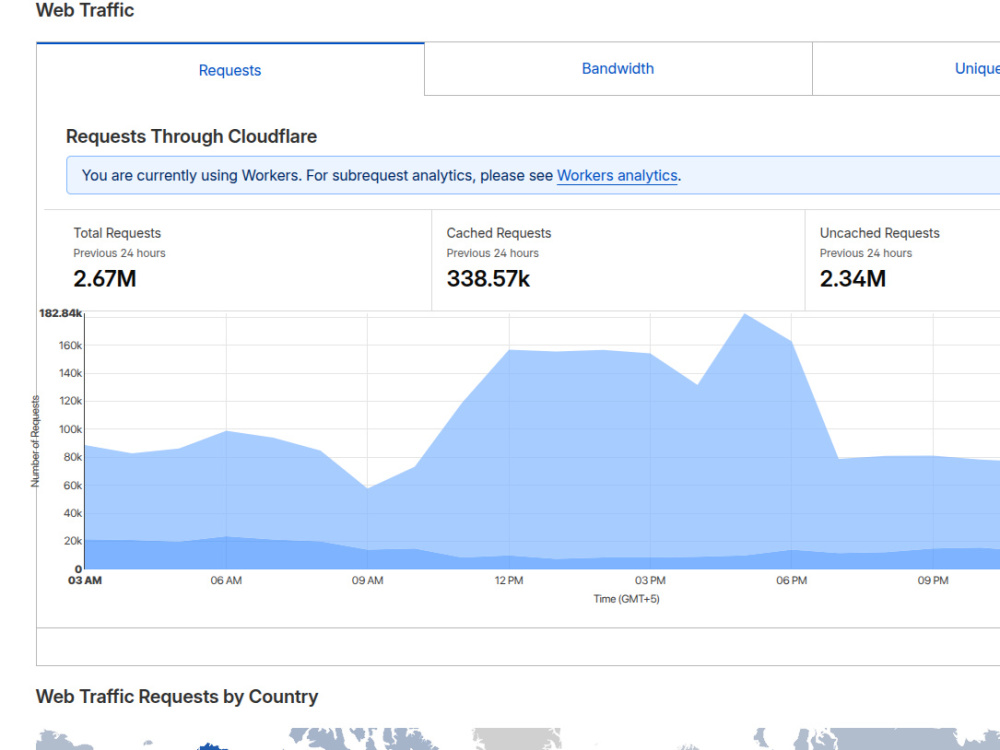The height and width of the screenshot is (750, 1000).
Task: Click the chart peak near 05 PM
Action: [744, 314]
